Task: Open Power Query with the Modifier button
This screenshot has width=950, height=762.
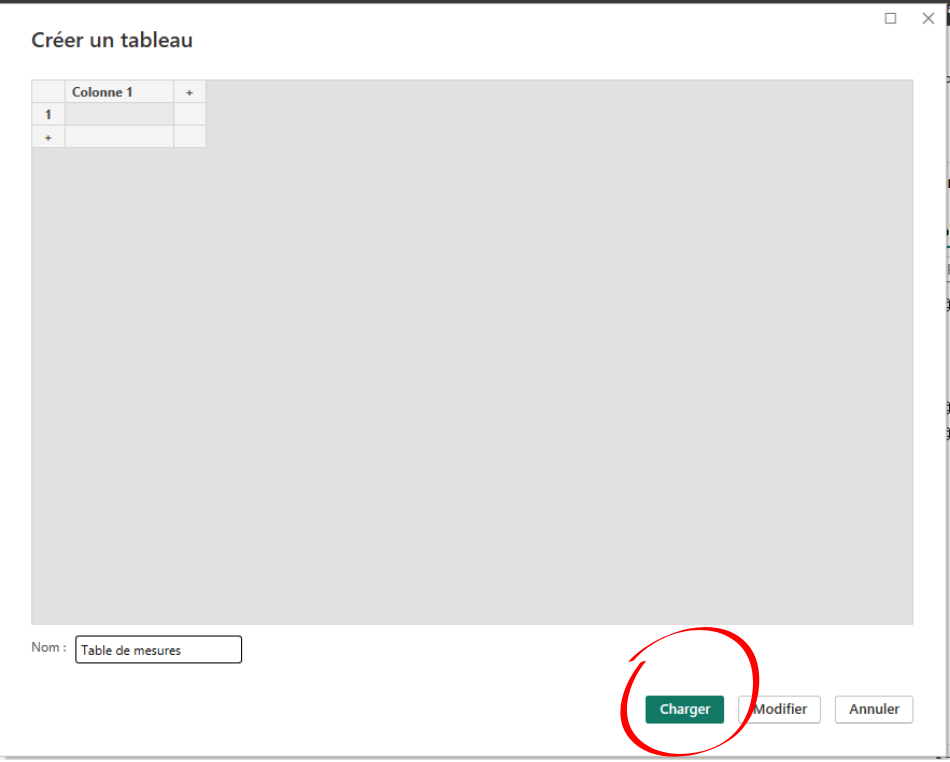Action: 779,709
